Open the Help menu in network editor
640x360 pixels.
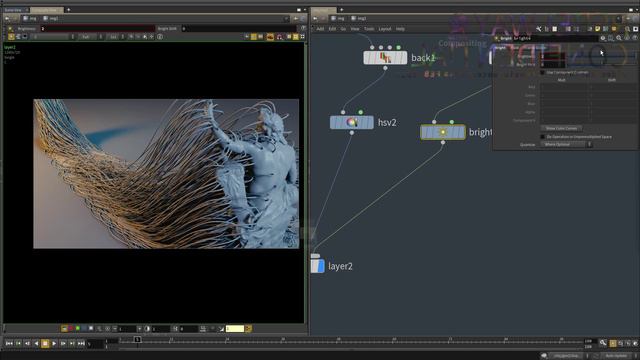coord(400,29)
